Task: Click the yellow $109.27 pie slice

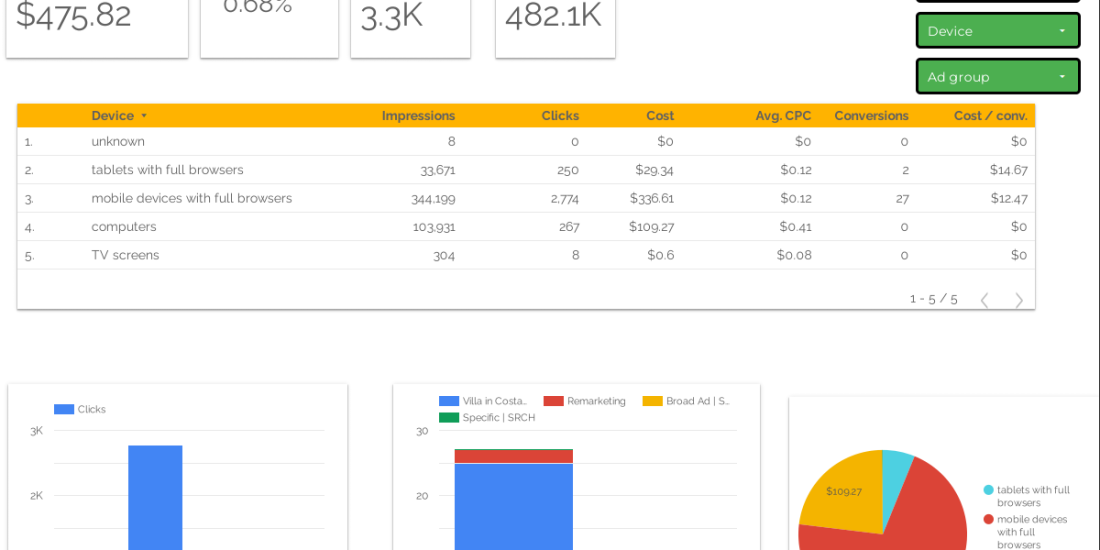Action: [845, 491]
